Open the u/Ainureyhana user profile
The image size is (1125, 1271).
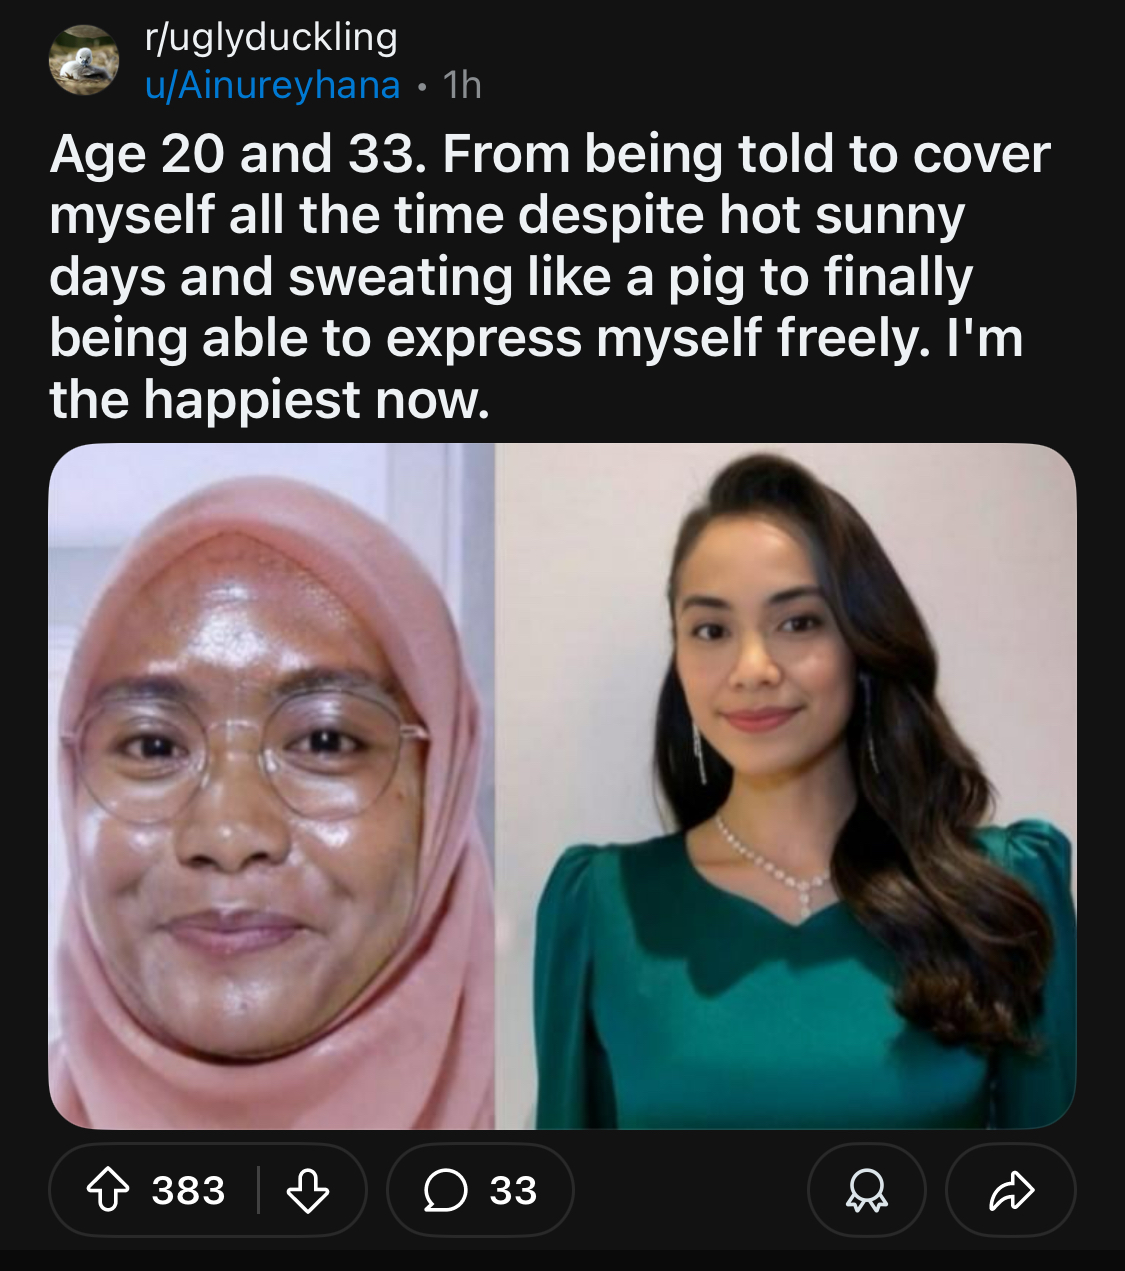(273, 85)
